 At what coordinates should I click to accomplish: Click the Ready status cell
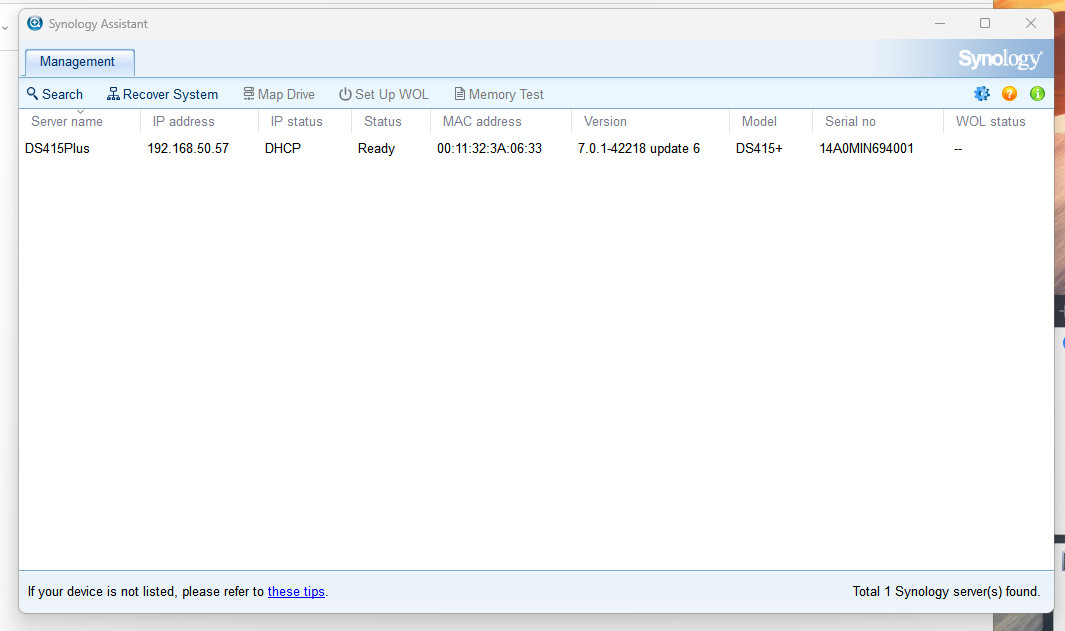tap(376, 148)
